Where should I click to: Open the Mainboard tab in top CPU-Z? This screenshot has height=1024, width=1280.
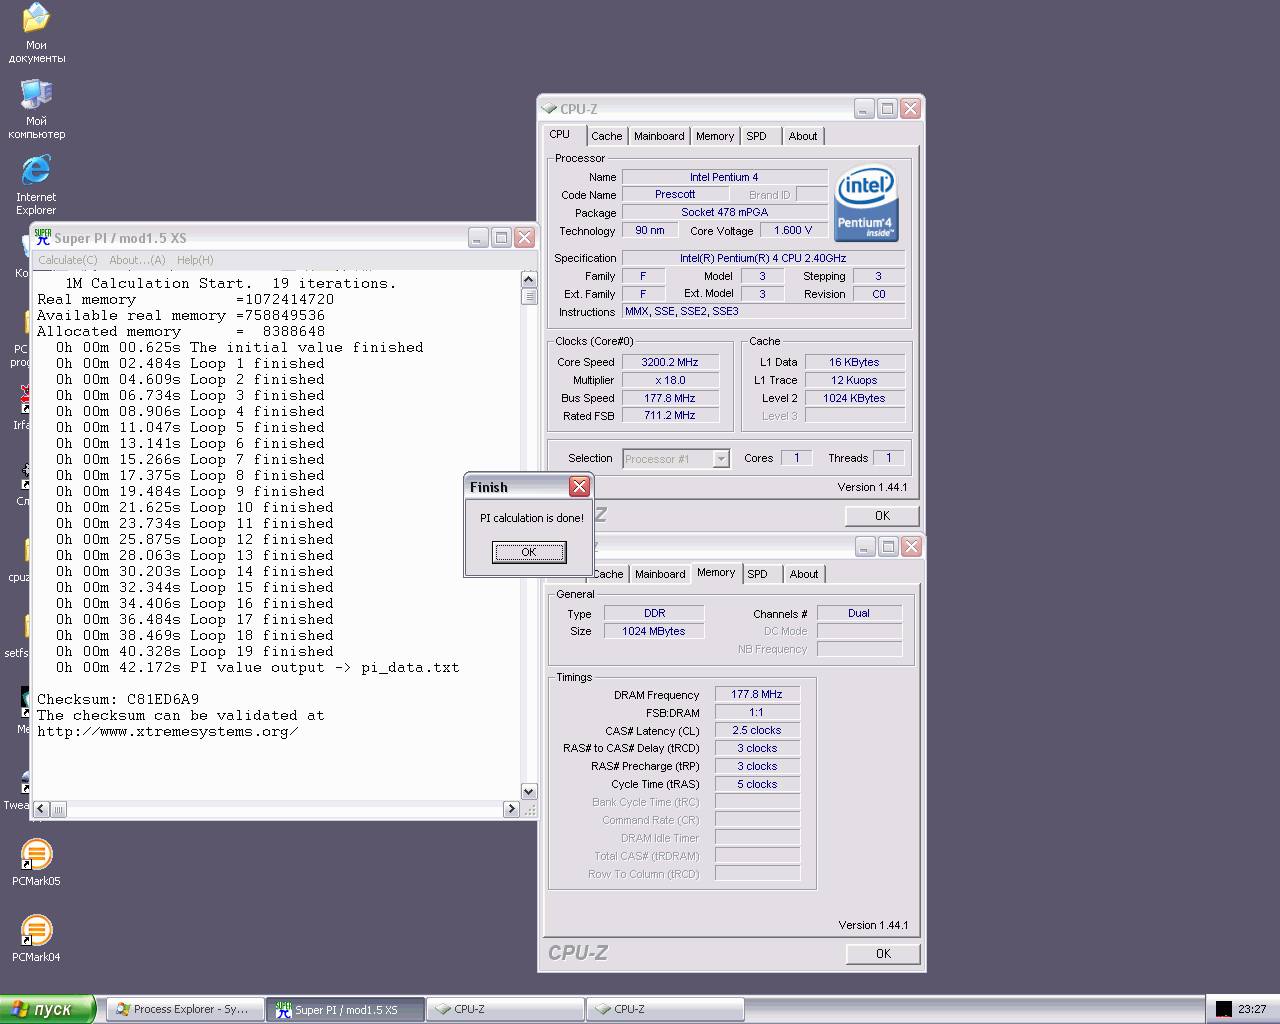[659, 136]
